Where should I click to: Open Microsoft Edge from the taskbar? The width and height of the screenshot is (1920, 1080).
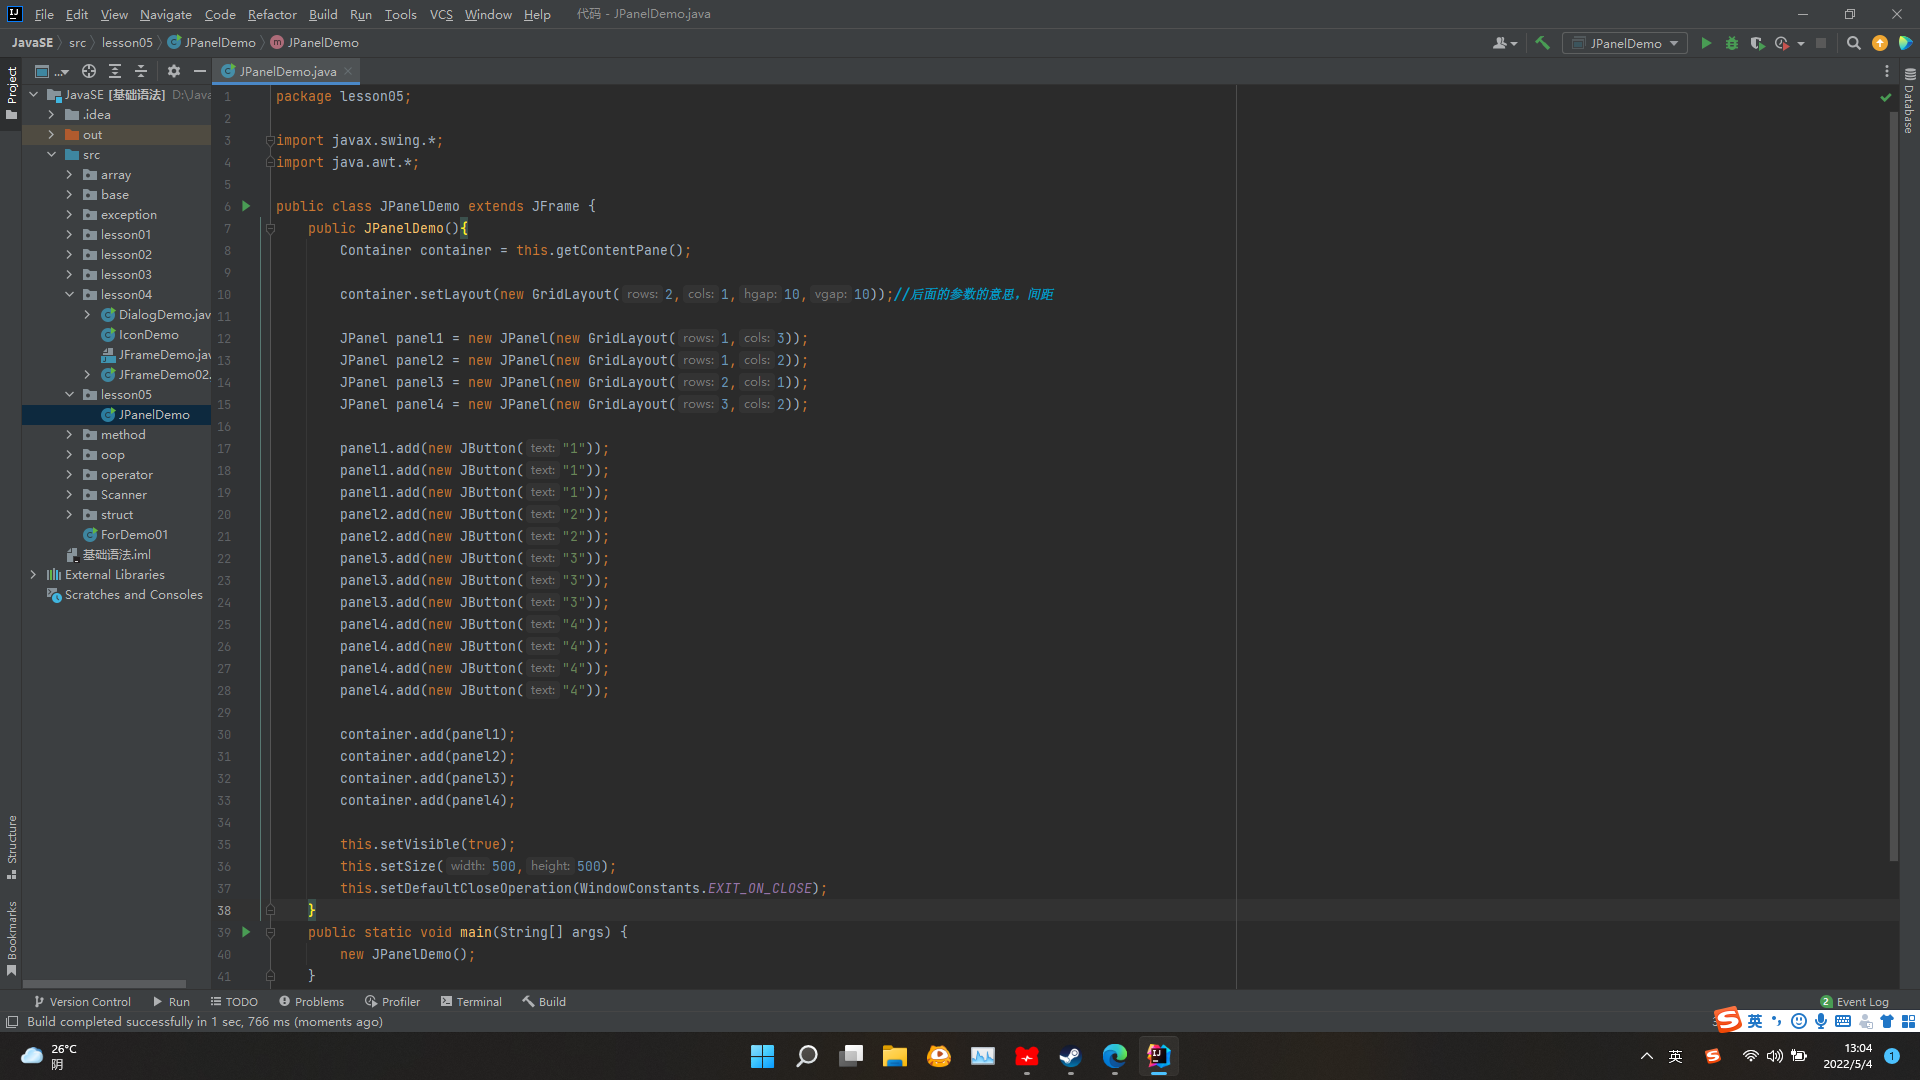click(1114, 1056)
